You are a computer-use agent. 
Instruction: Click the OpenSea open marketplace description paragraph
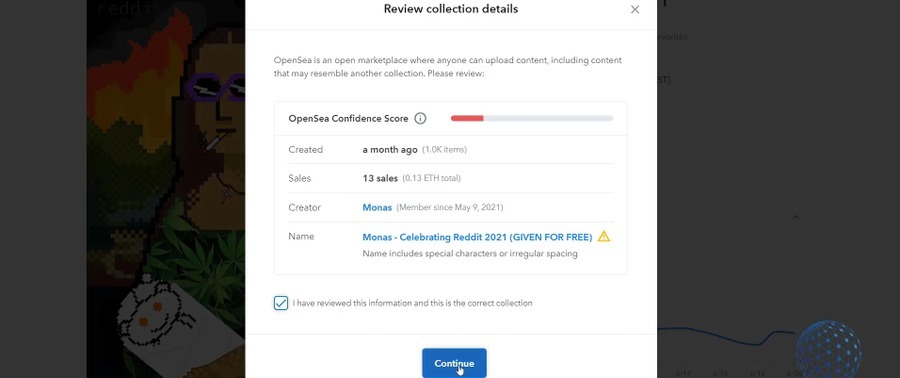pos(448,67)
